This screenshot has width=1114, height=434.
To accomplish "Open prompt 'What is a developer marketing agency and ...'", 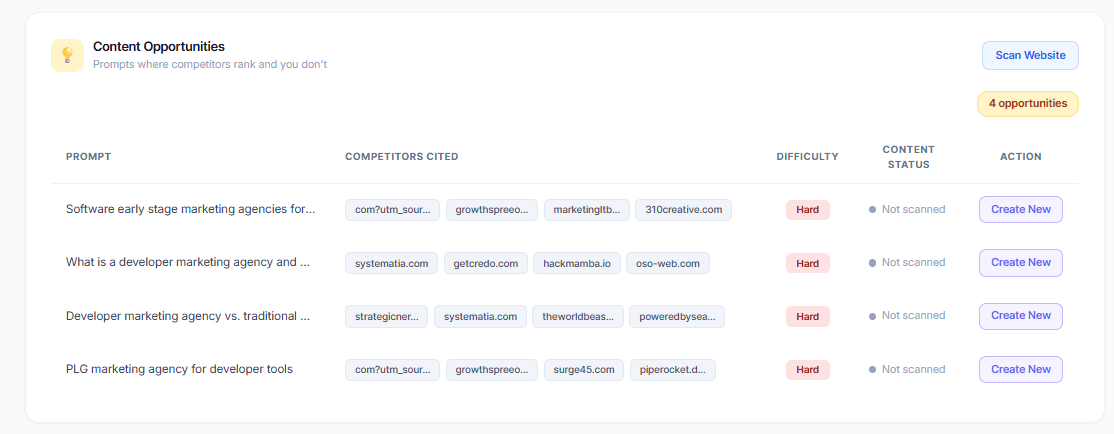I will 188,263.
